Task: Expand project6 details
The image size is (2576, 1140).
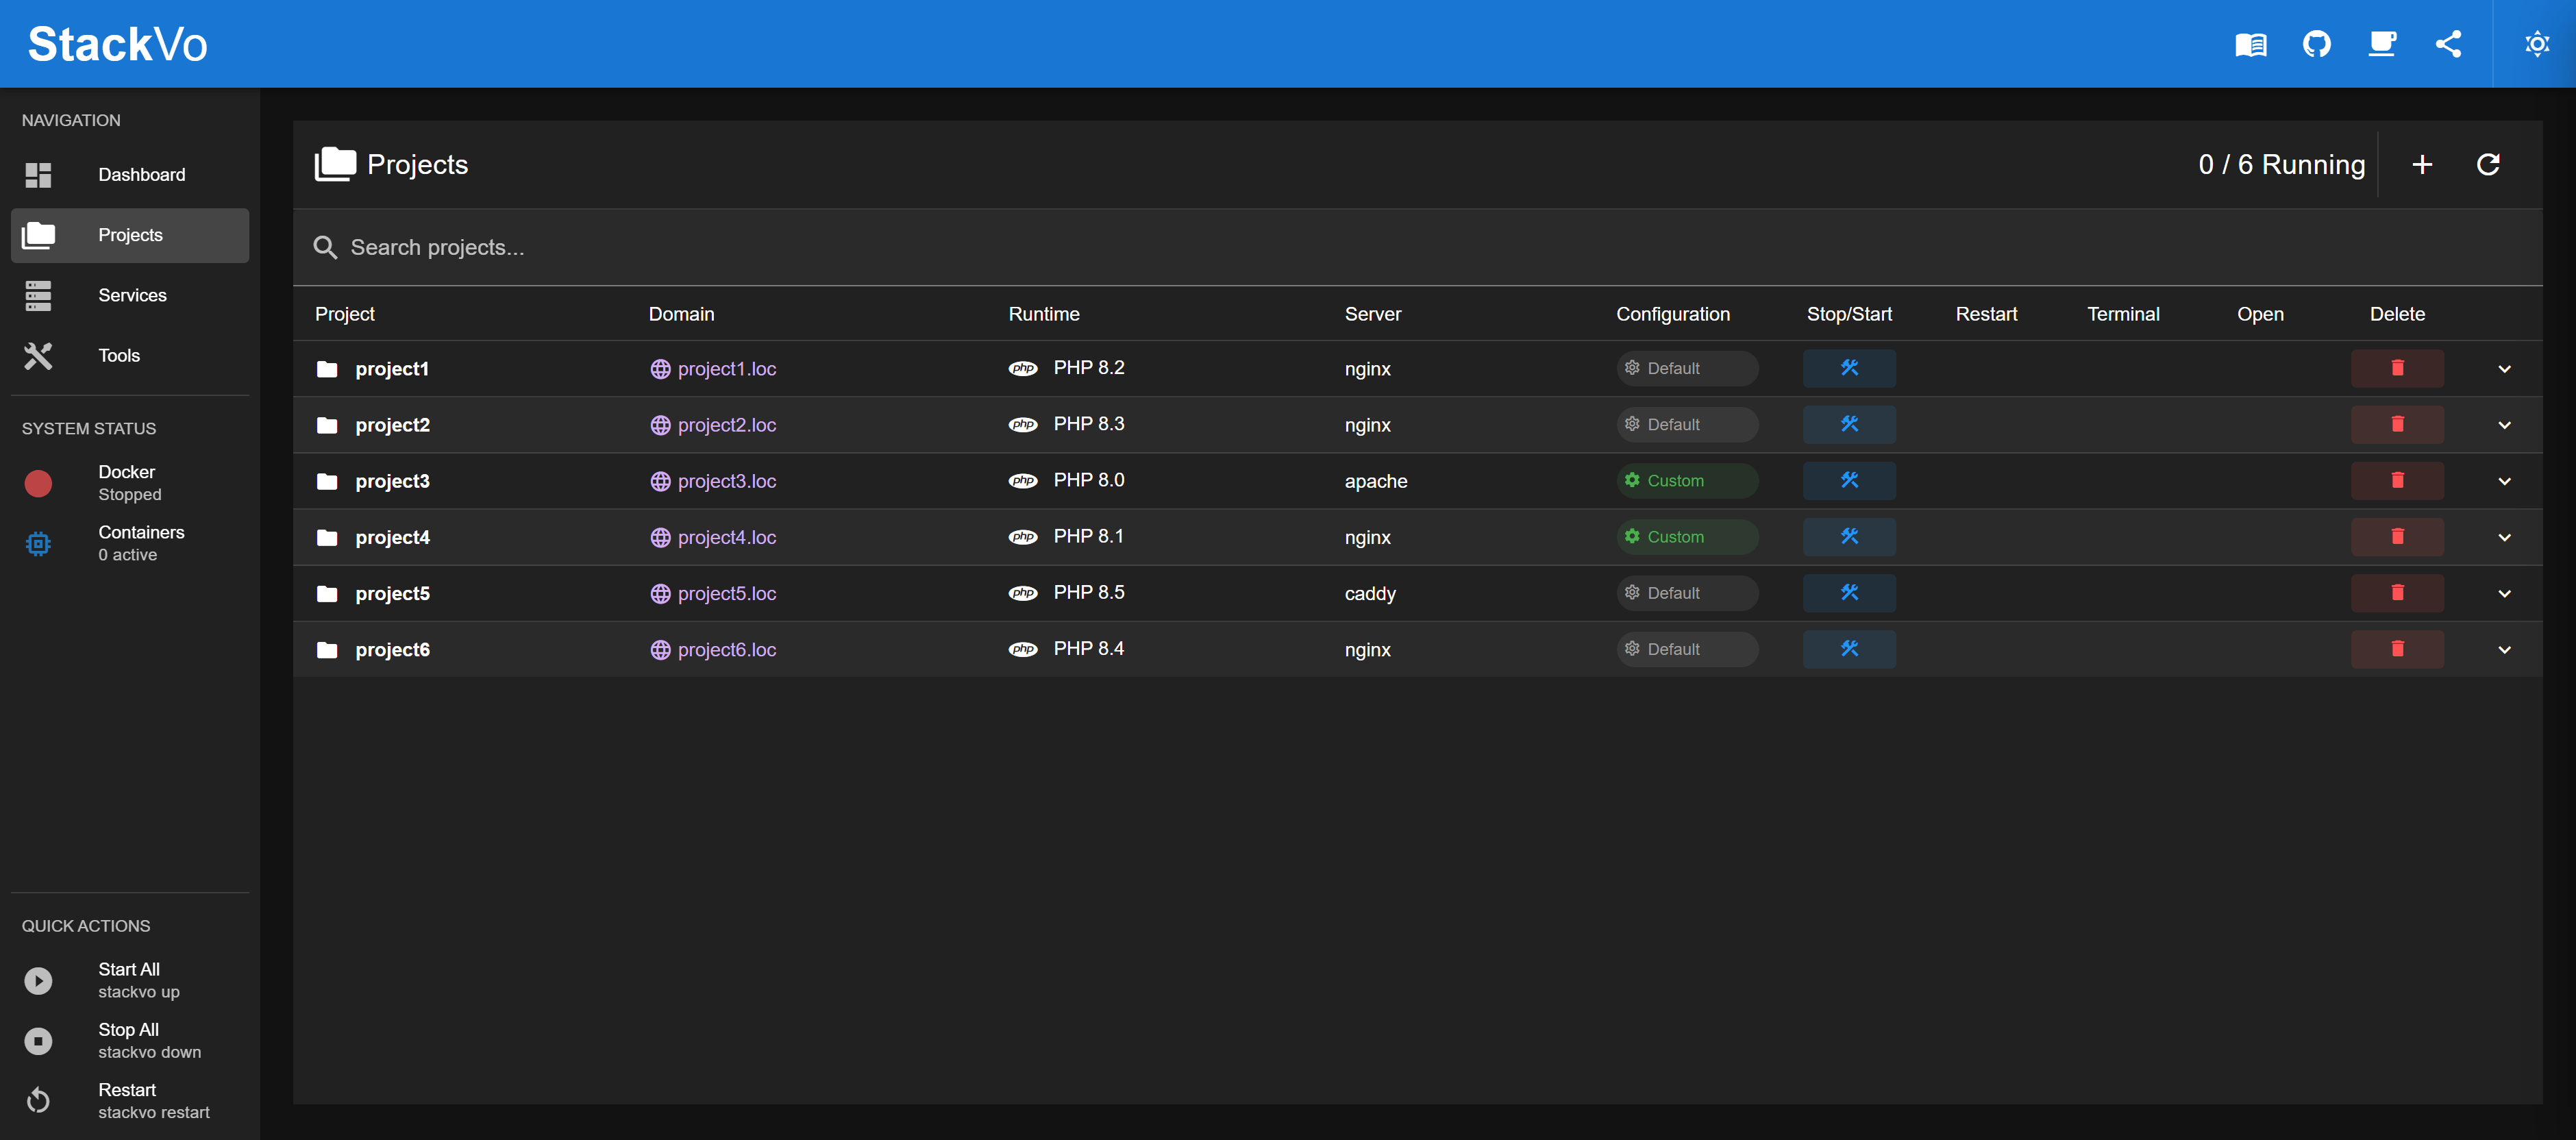Action: click(2504, 649)
